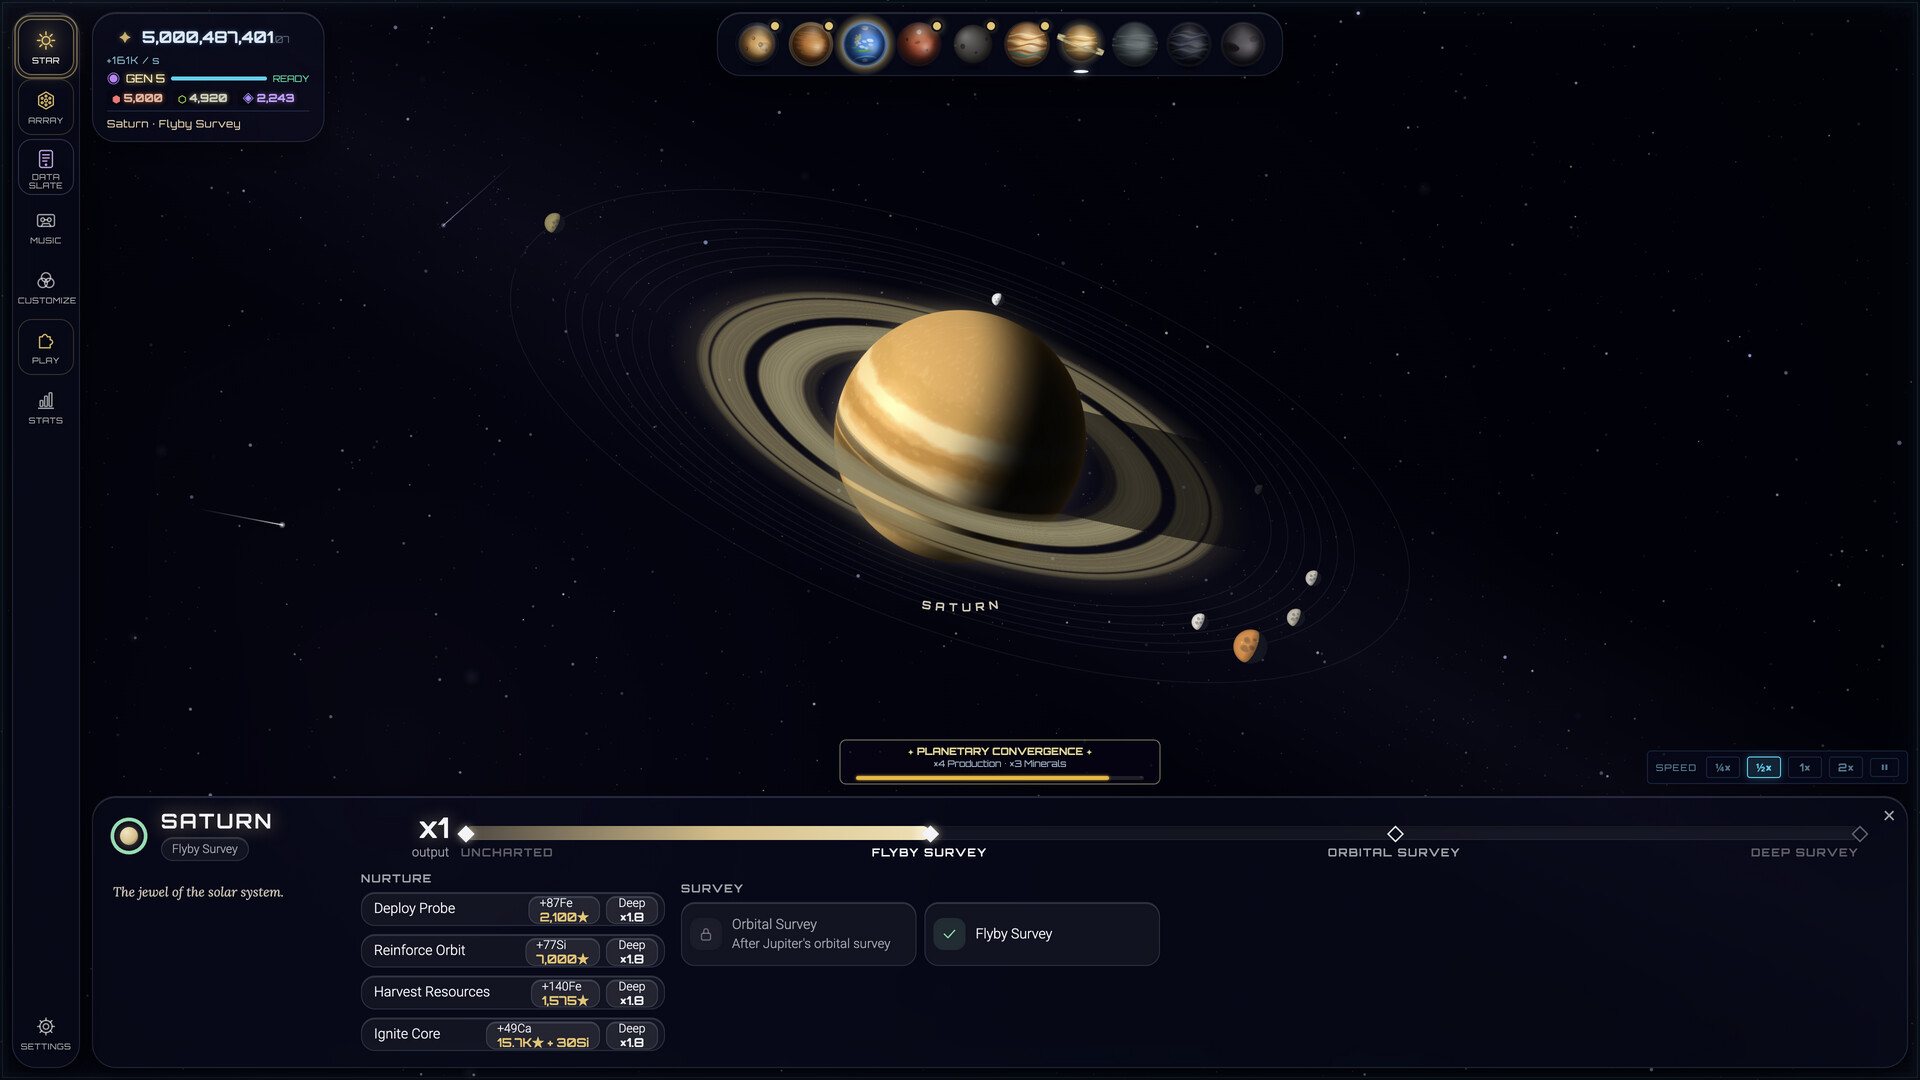The image size is (1920, 1080).
Task: Select Venus in the planet selector bar
Action: 811,44
